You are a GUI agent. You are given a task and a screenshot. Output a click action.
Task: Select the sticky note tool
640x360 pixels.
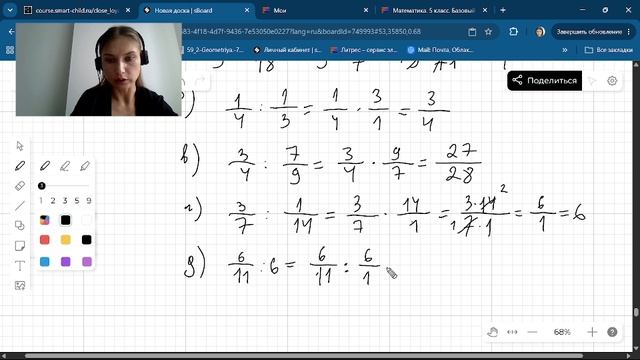pyautogui.click(x=20, y=246)
